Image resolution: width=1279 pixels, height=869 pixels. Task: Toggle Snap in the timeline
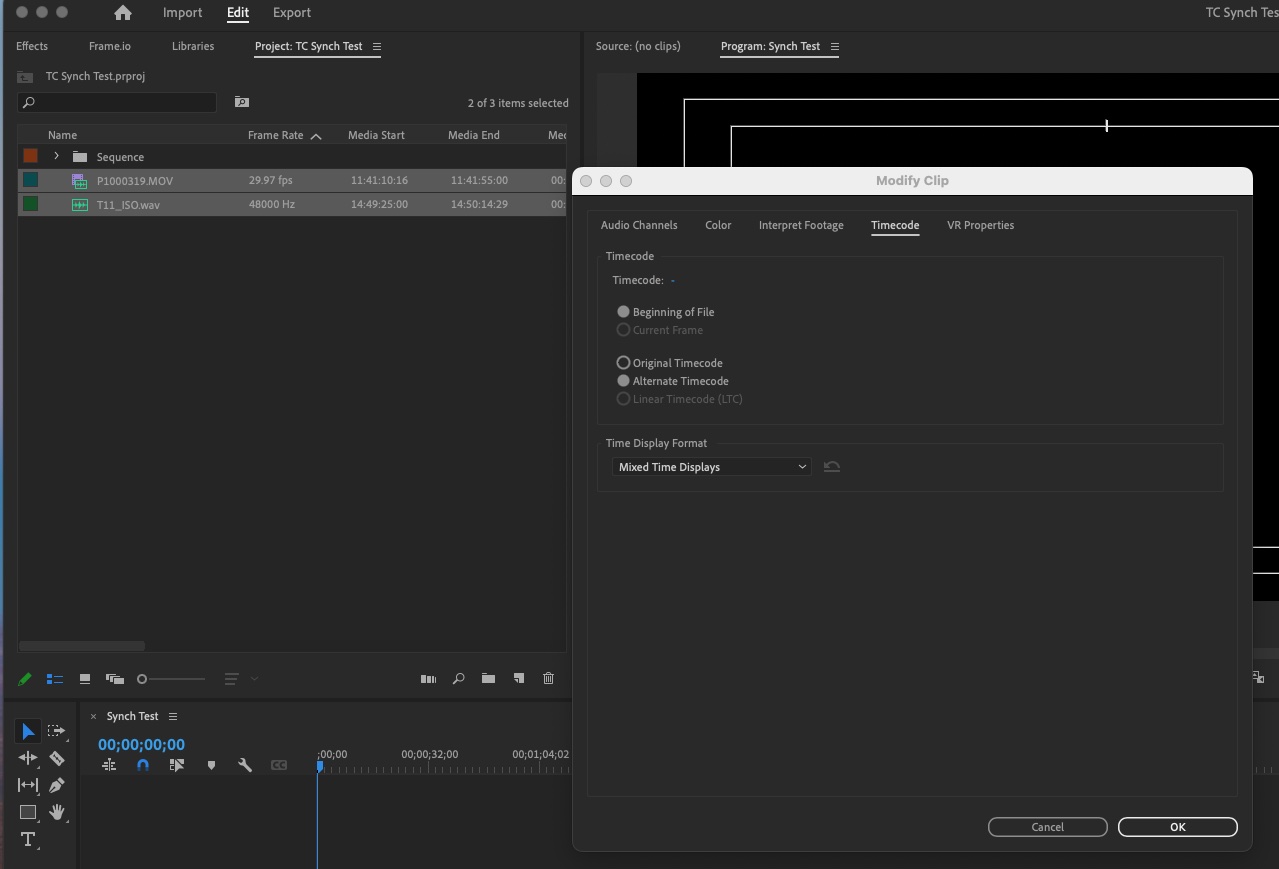pos(143,765)
